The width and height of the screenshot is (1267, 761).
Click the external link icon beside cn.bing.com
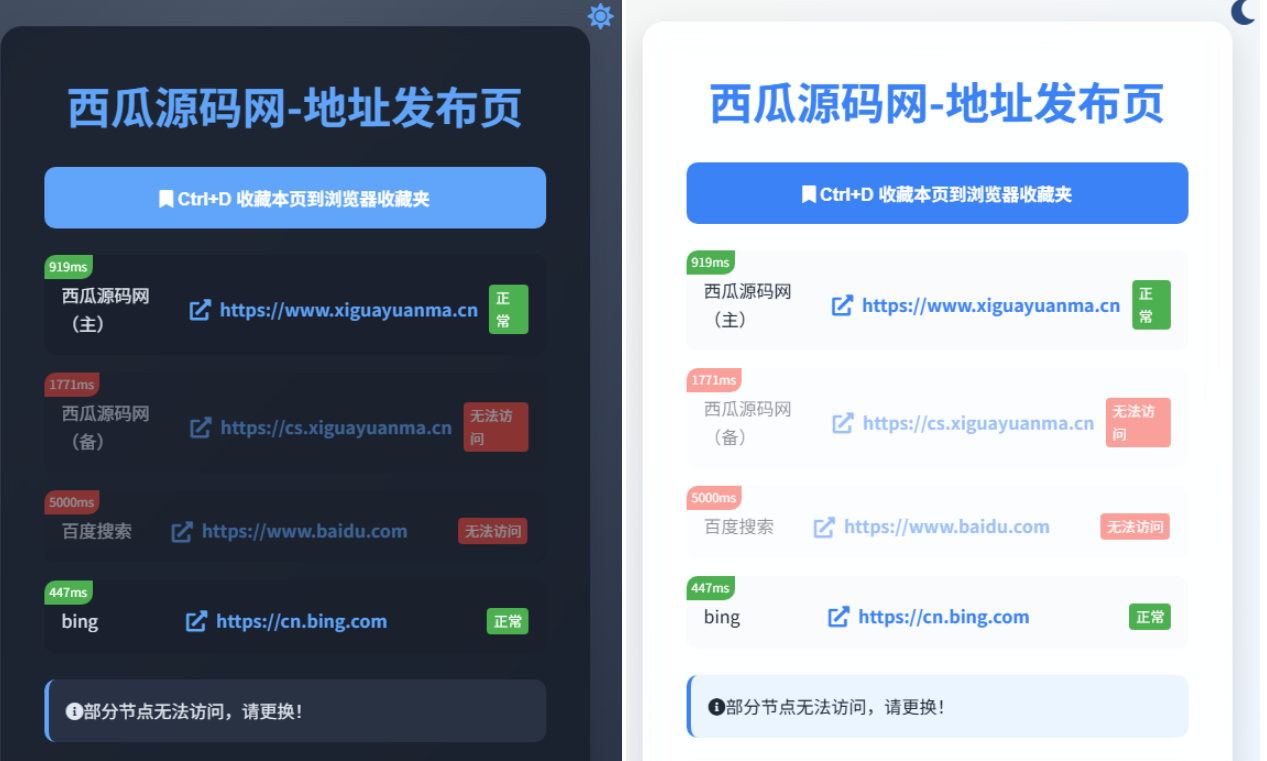click(x=198, y=621)
